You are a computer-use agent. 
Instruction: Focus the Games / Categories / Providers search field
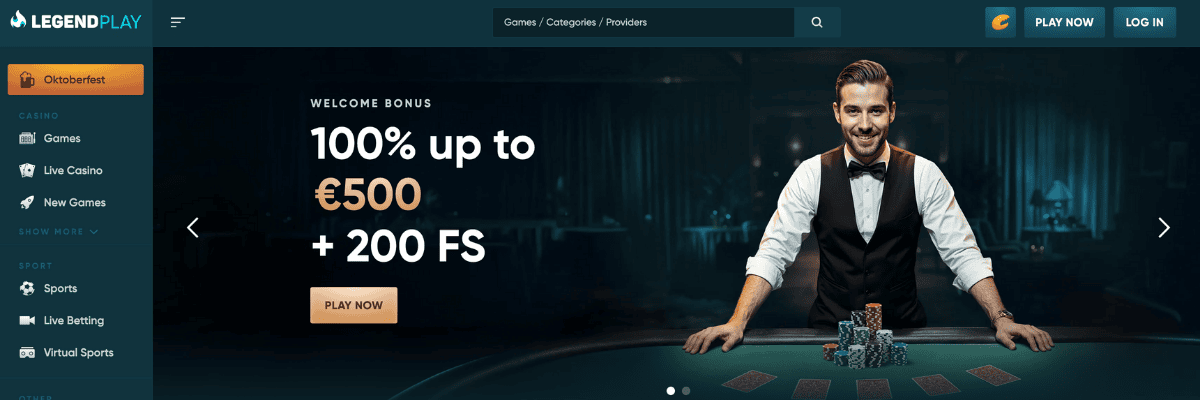643,22
